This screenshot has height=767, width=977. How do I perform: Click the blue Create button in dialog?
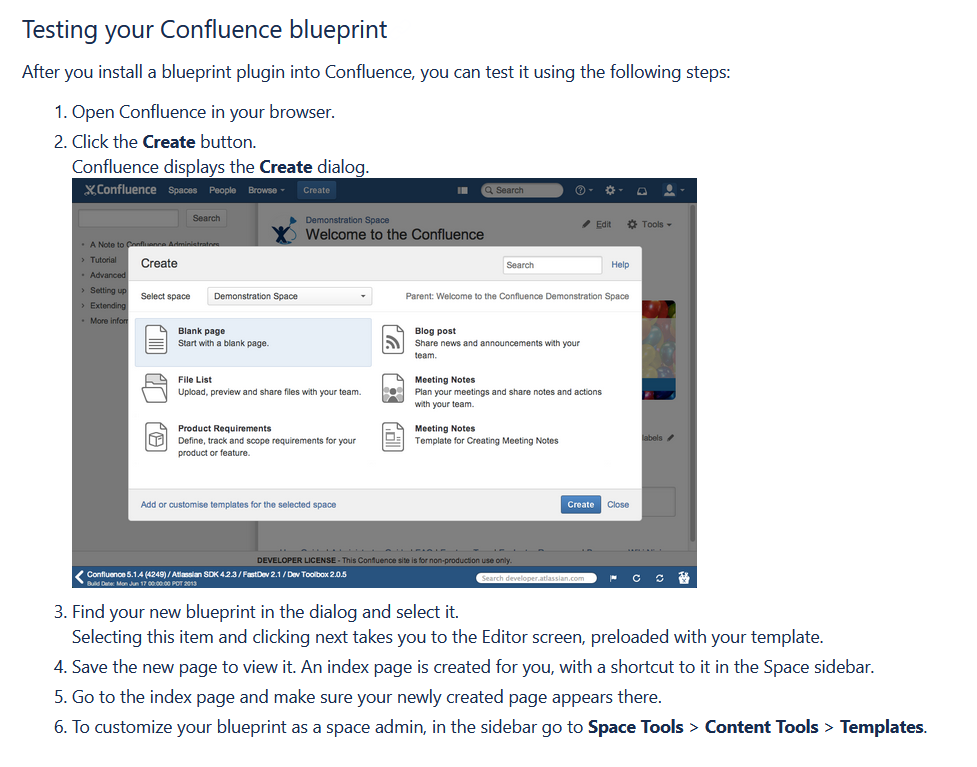(580, 505)
